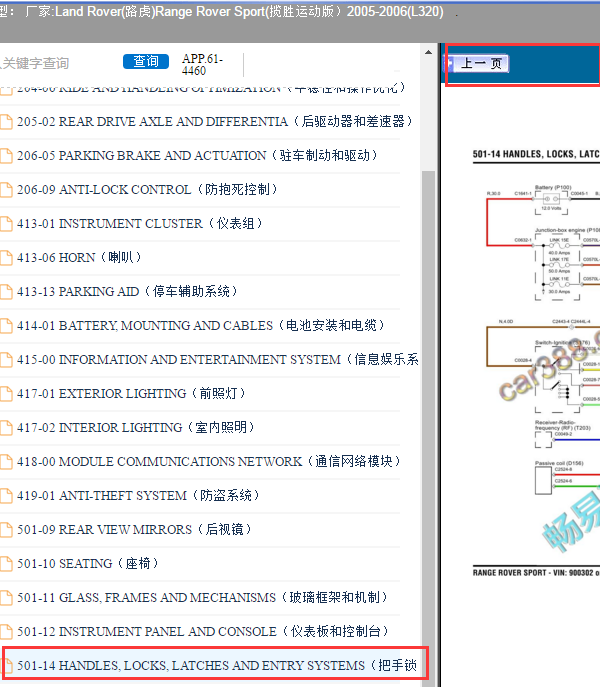Screen dimensions: 600x687
Task: Click document icon beside 413-06 HORN
Action: click(x=6, y=258)
